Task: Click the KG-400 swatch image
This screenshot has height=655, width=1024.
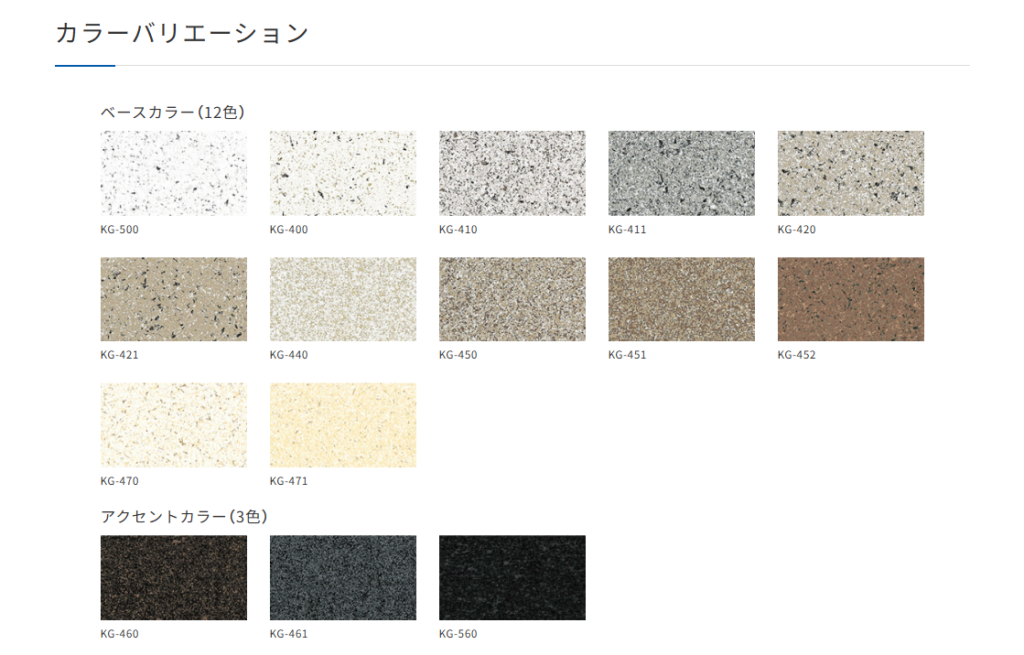Action: pos(343,173)
